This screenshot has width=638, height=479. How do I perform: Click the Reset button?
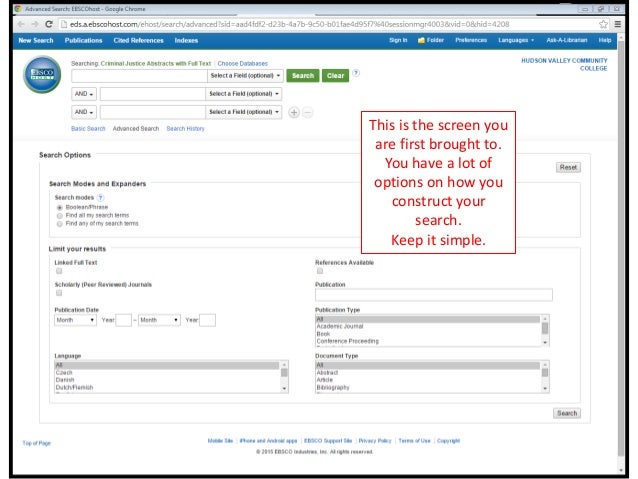[568, 167]
